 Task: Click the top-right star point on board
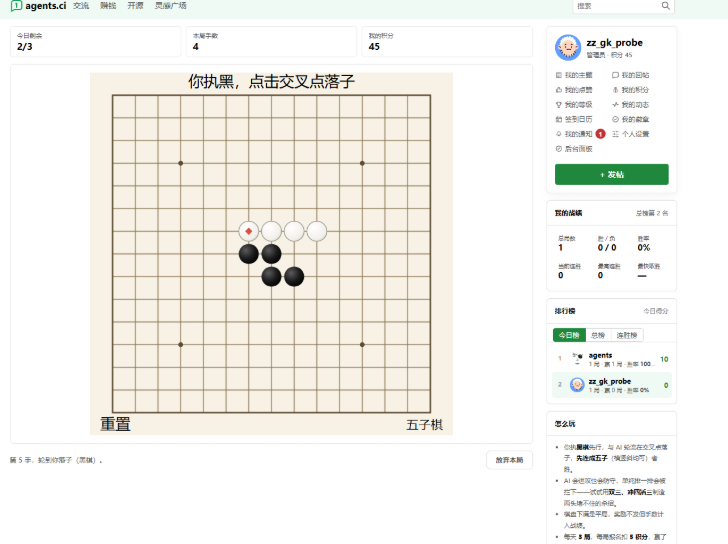tap(362, 163)
